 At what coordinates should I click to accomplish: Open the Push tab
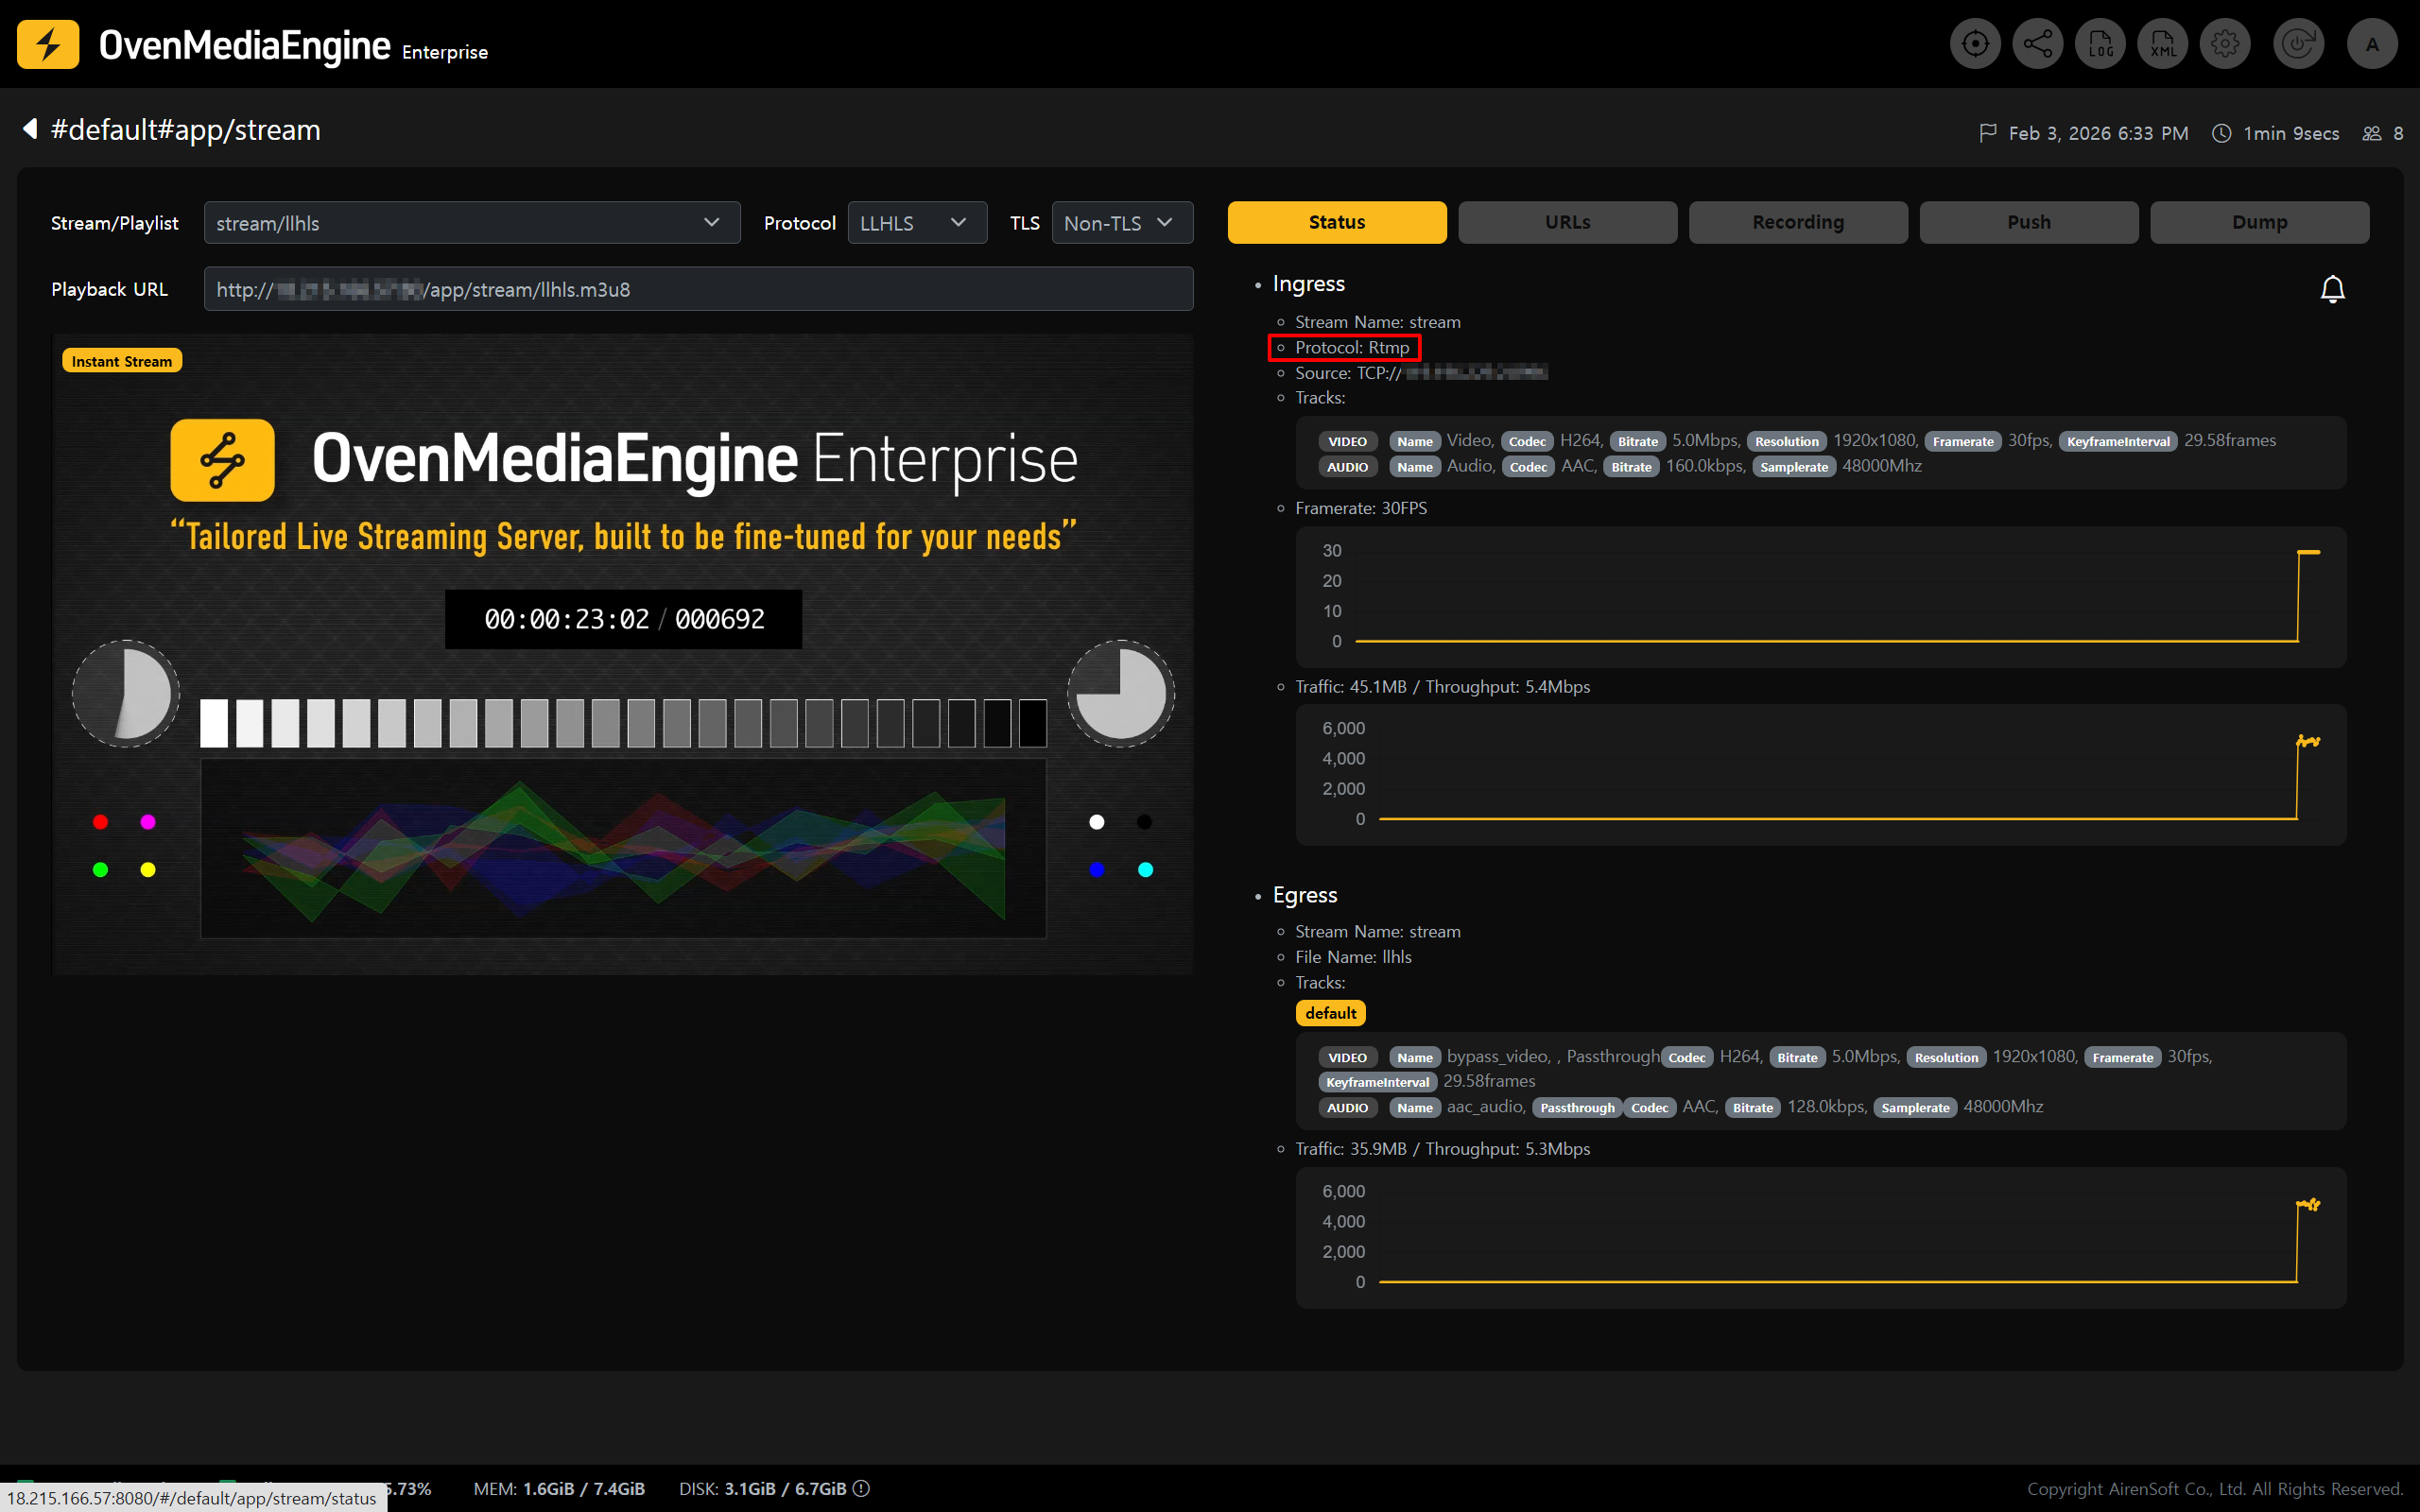click(2028, 222)
